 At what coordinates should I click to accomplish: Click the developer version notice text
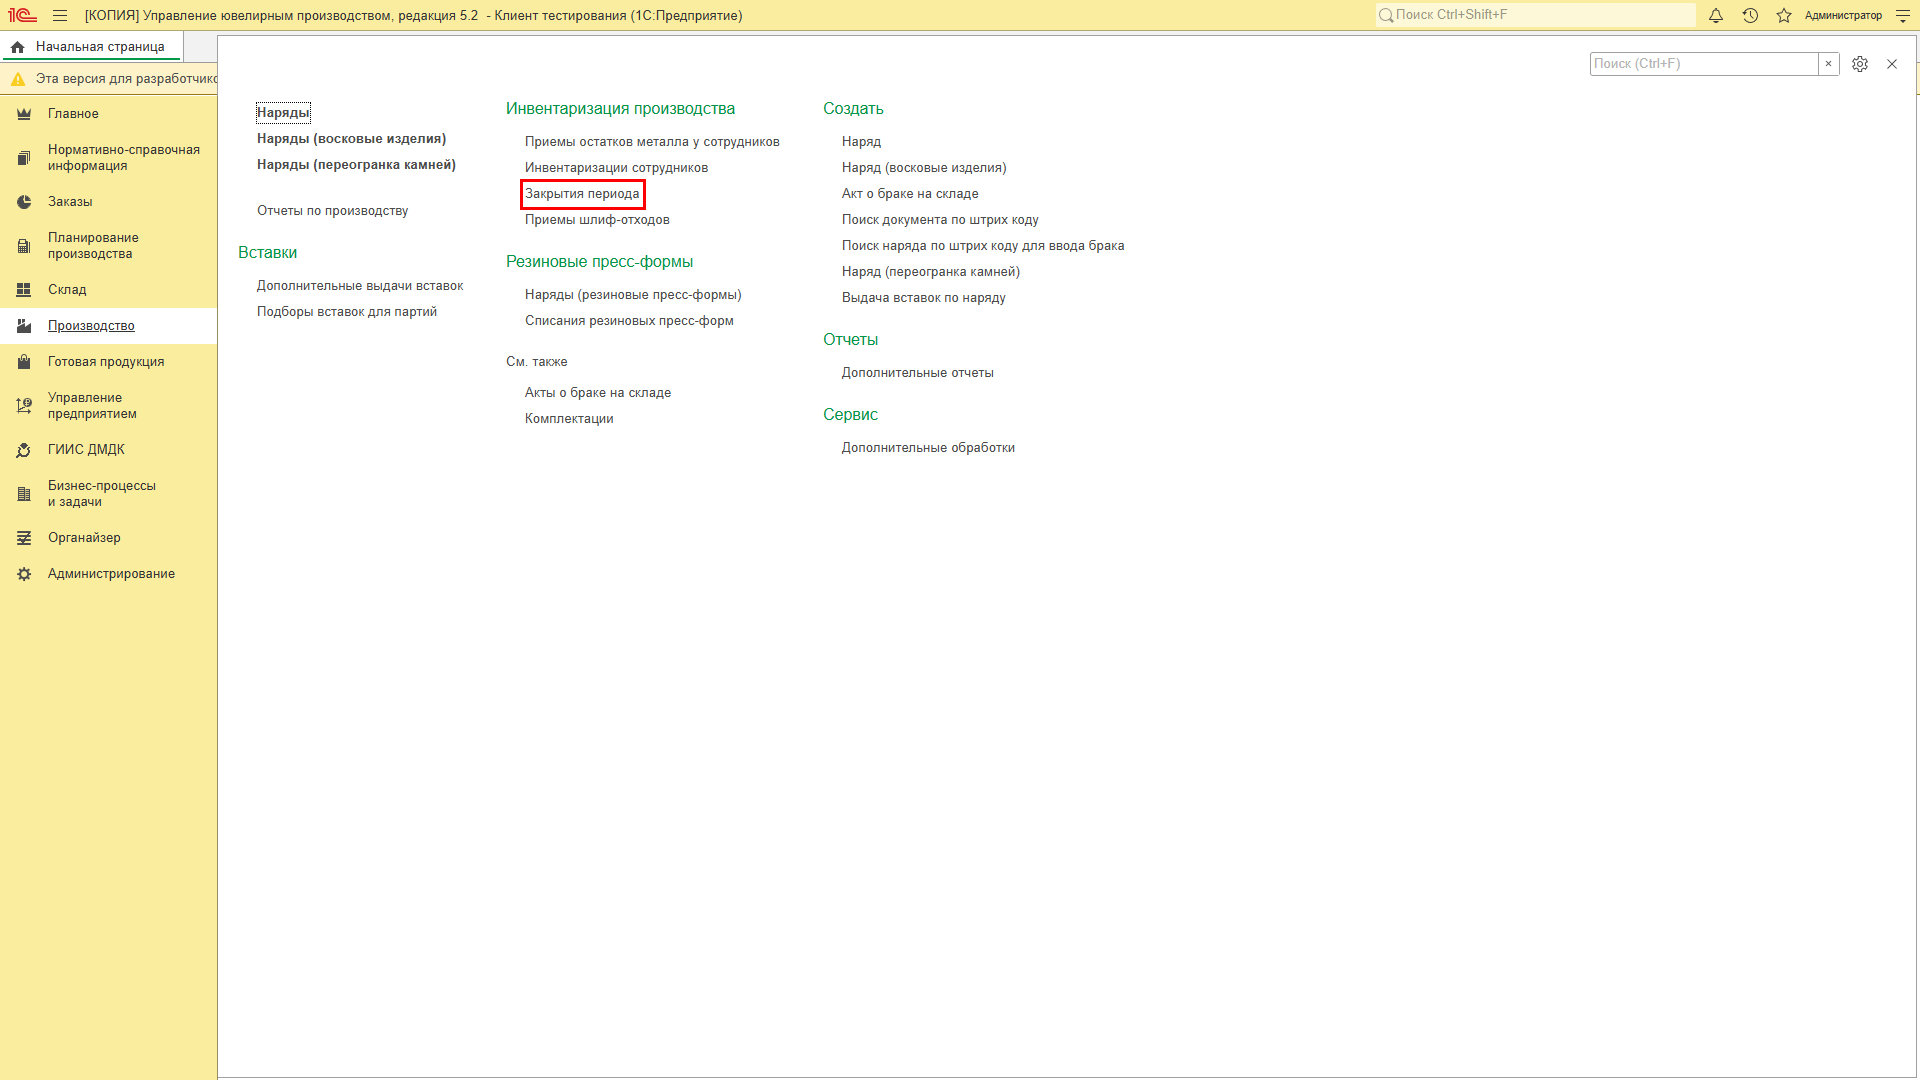[x=127, y=79]
